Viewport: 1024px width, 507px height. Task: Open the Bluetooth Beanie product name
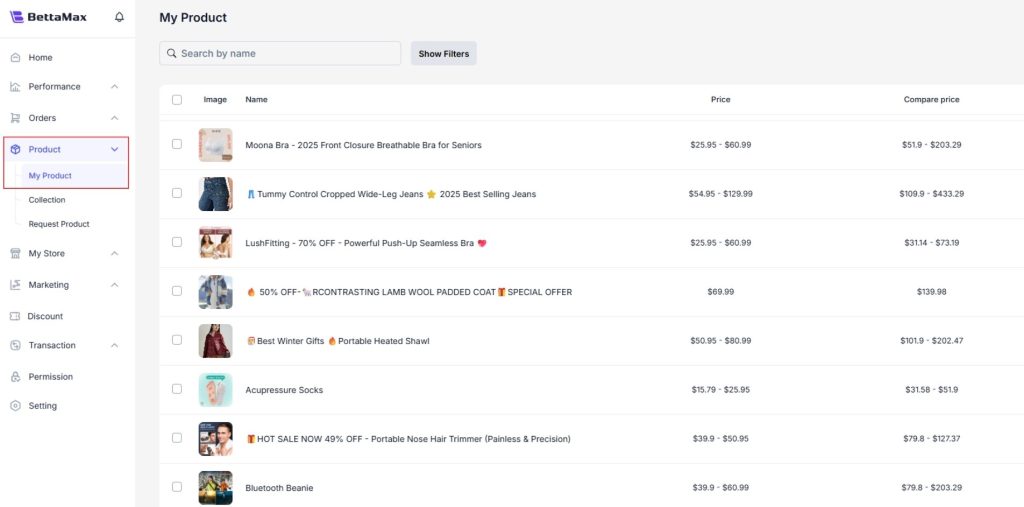(x=279, y=488)
